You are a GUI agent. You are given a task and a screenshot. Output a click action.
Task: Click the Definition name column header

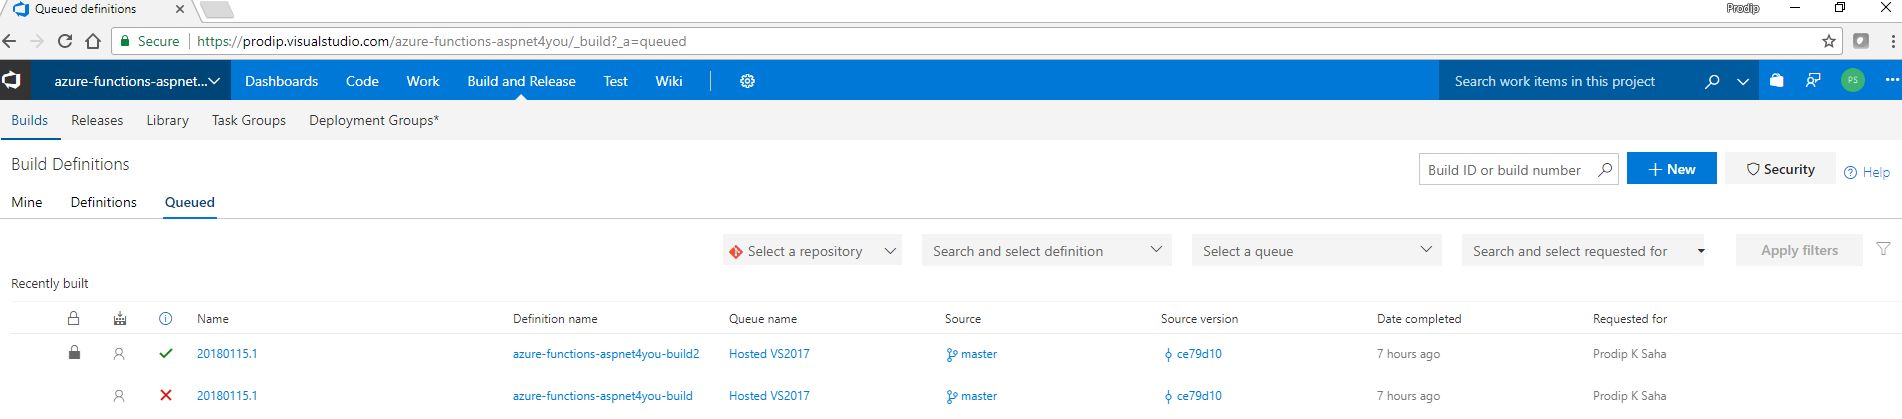coord(555,319)
